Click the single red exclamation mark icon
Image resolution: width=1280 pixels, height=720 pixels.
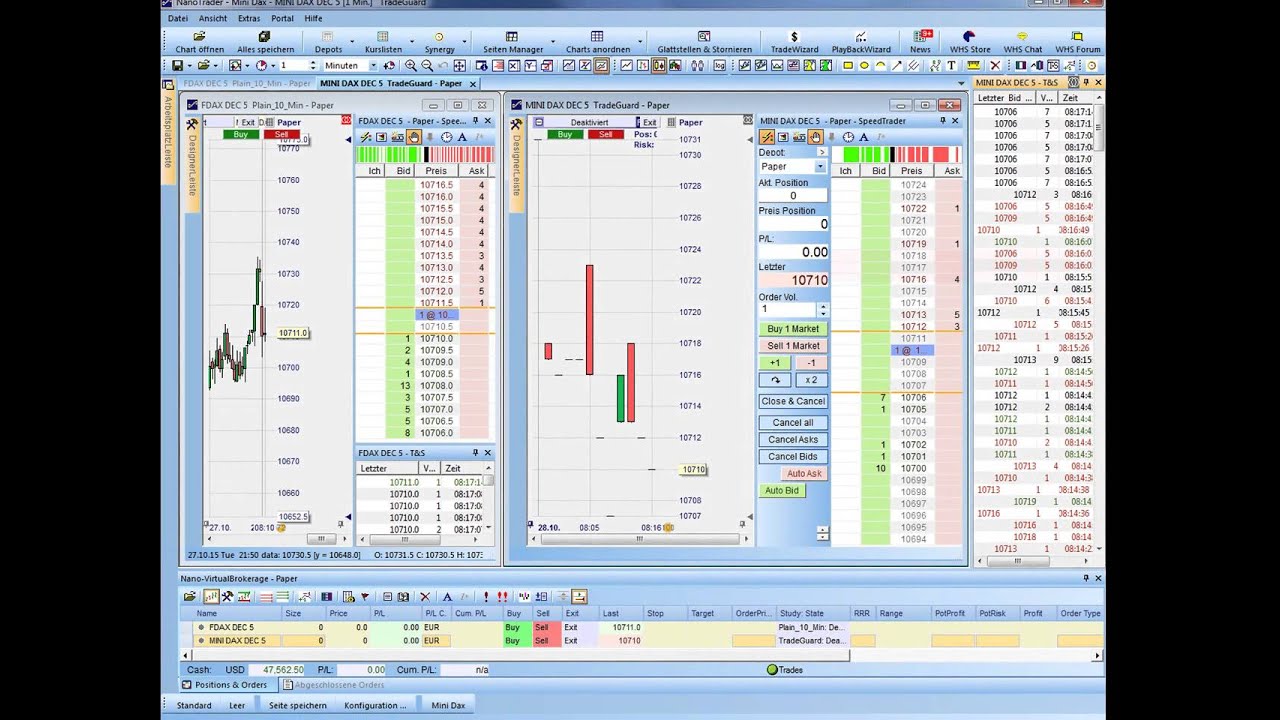[x=485, y=596]
